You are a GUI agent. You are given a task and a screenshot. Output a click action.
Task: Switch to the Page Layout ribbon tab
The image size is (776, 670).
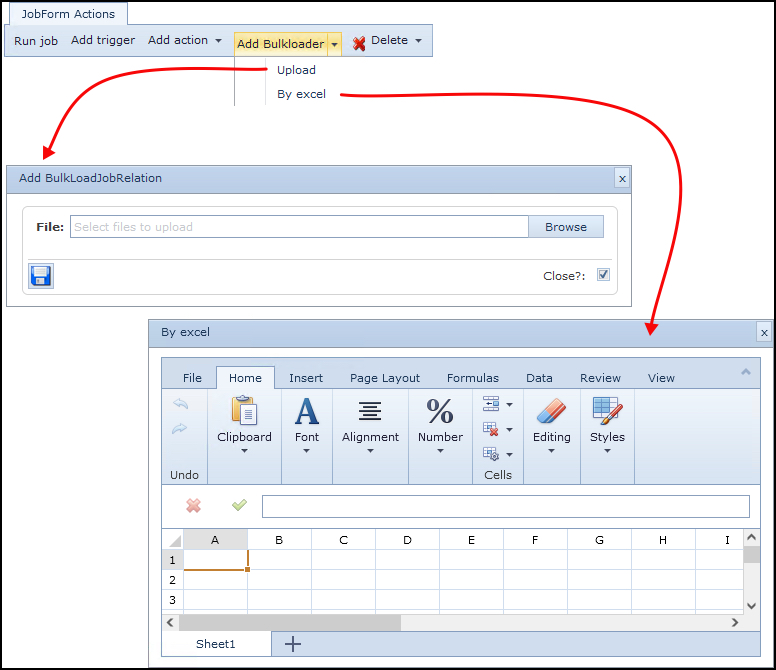tap(385, 378)
